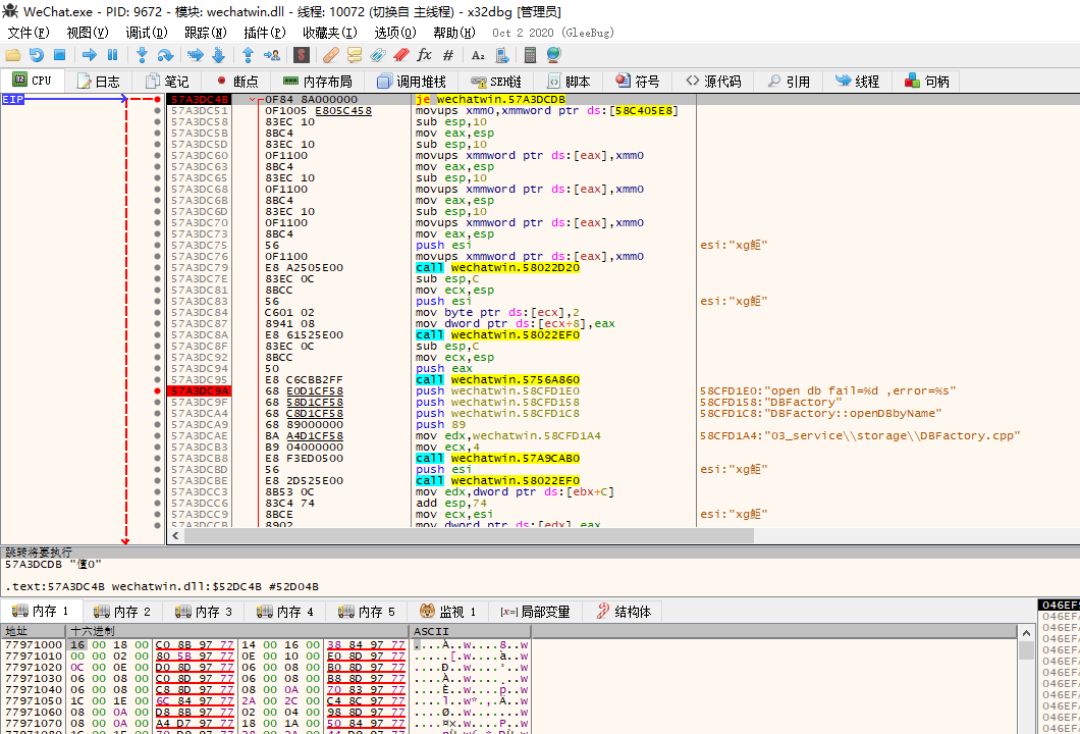
Task: Toggle breakpoint dot at row 57A3DC9F
Action: tap(158, 402)
